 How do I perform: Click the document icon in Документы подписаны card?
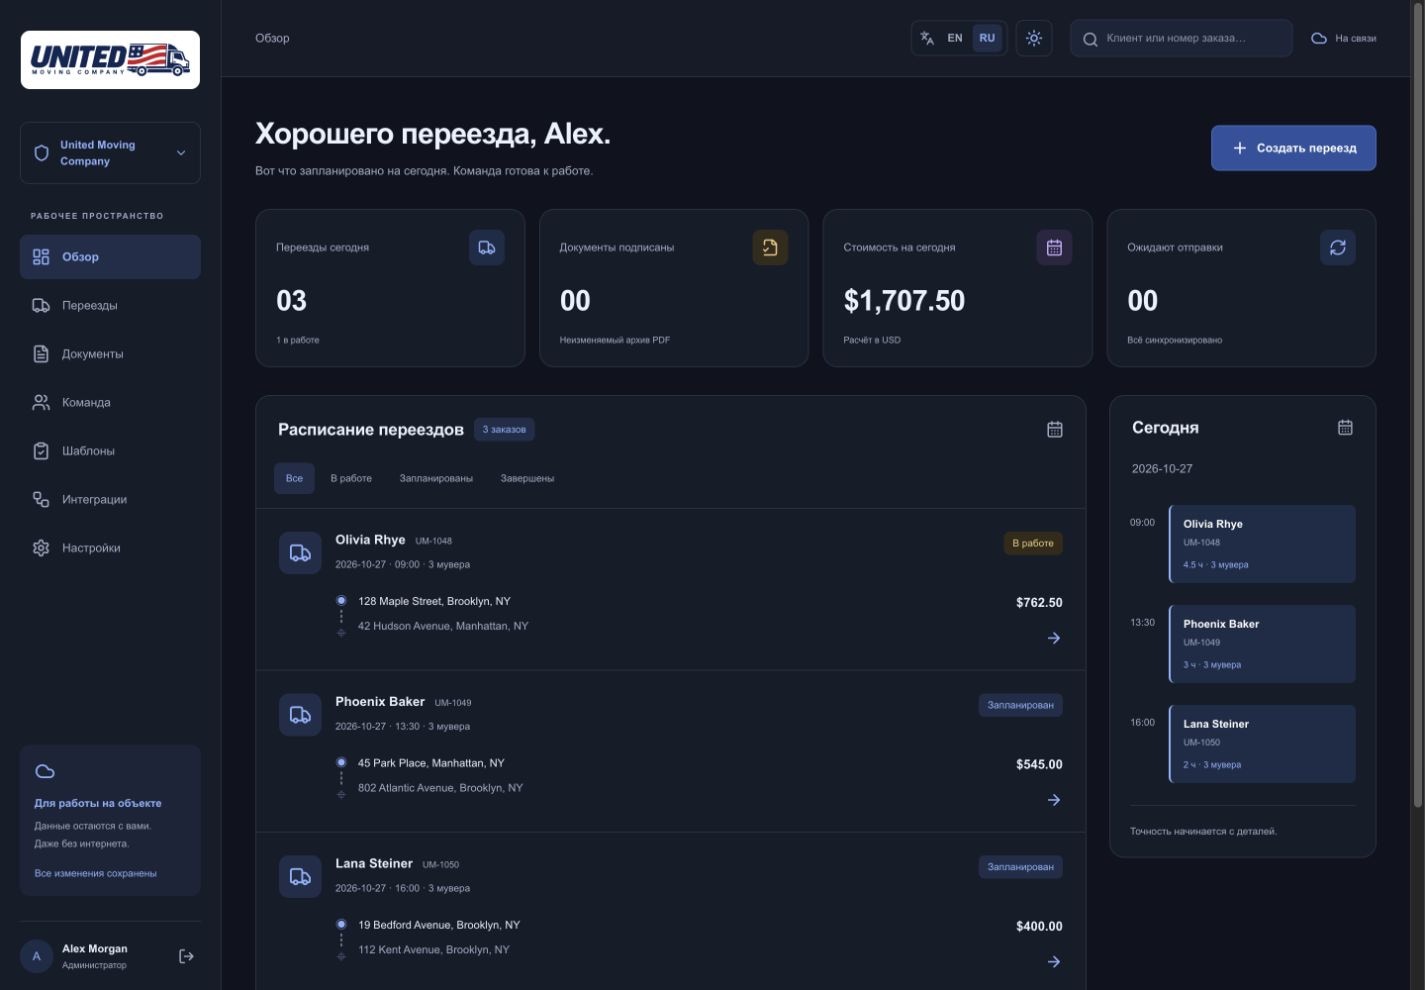(x=770, y=247)
